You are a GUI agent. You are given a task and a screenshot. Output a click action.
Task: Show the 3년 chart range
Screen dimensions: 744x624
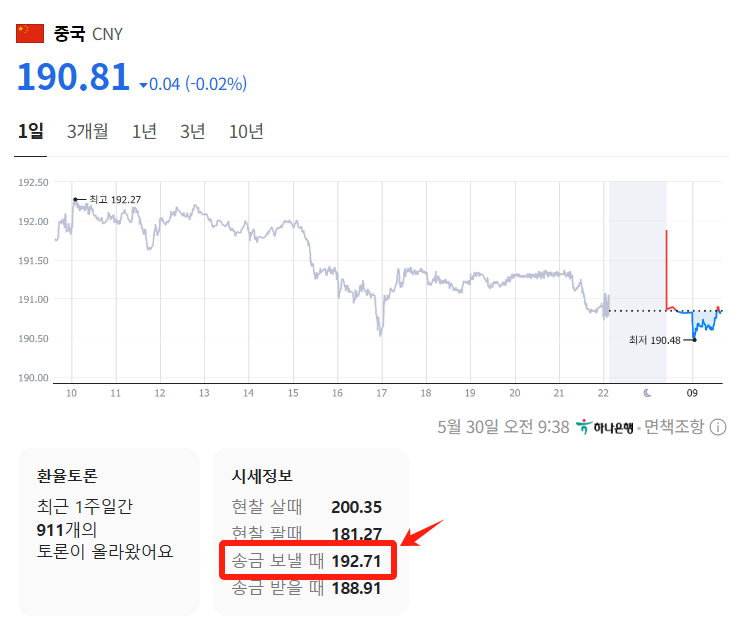click(x=192, y=131)
